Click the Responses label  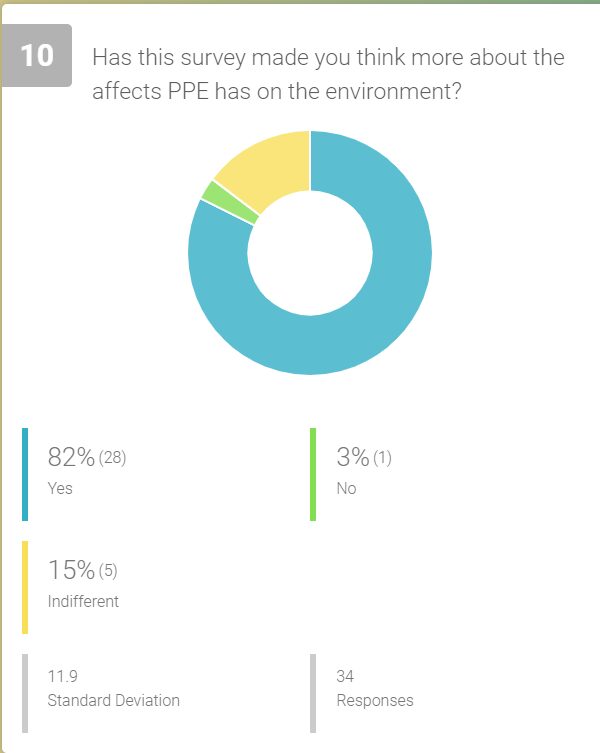click(x=374, y=700)
